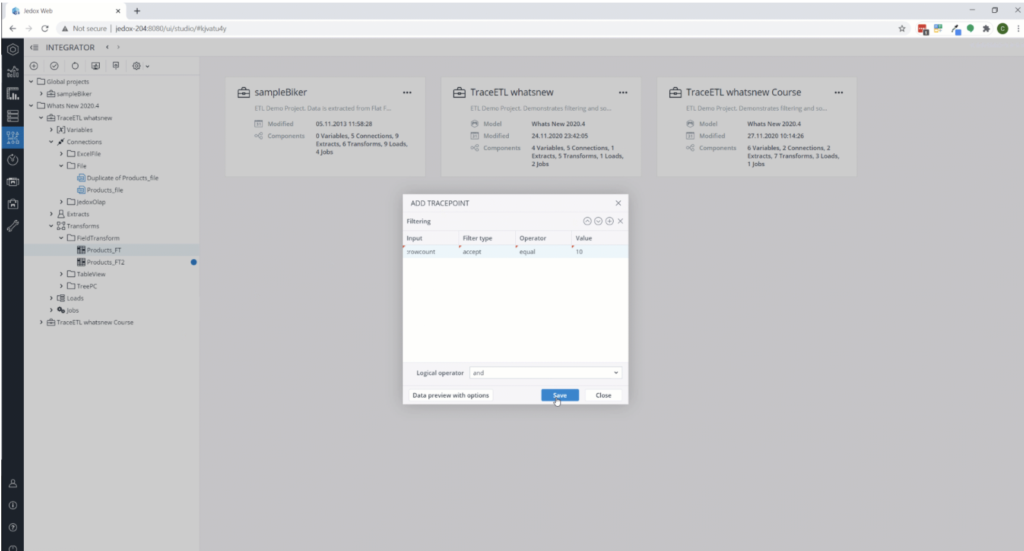
Task: Open a new browser tab
Action: pyautogui.click(x=137, y=11)
